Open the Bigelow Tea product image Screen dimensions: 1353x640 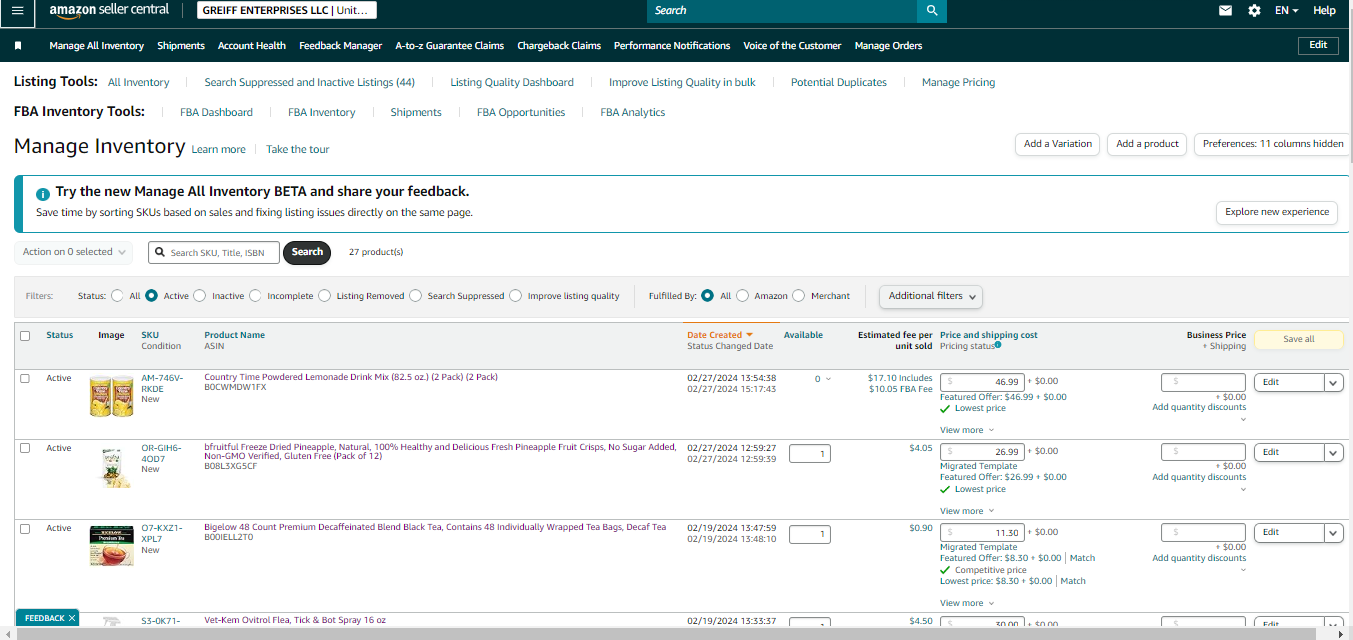111,547
